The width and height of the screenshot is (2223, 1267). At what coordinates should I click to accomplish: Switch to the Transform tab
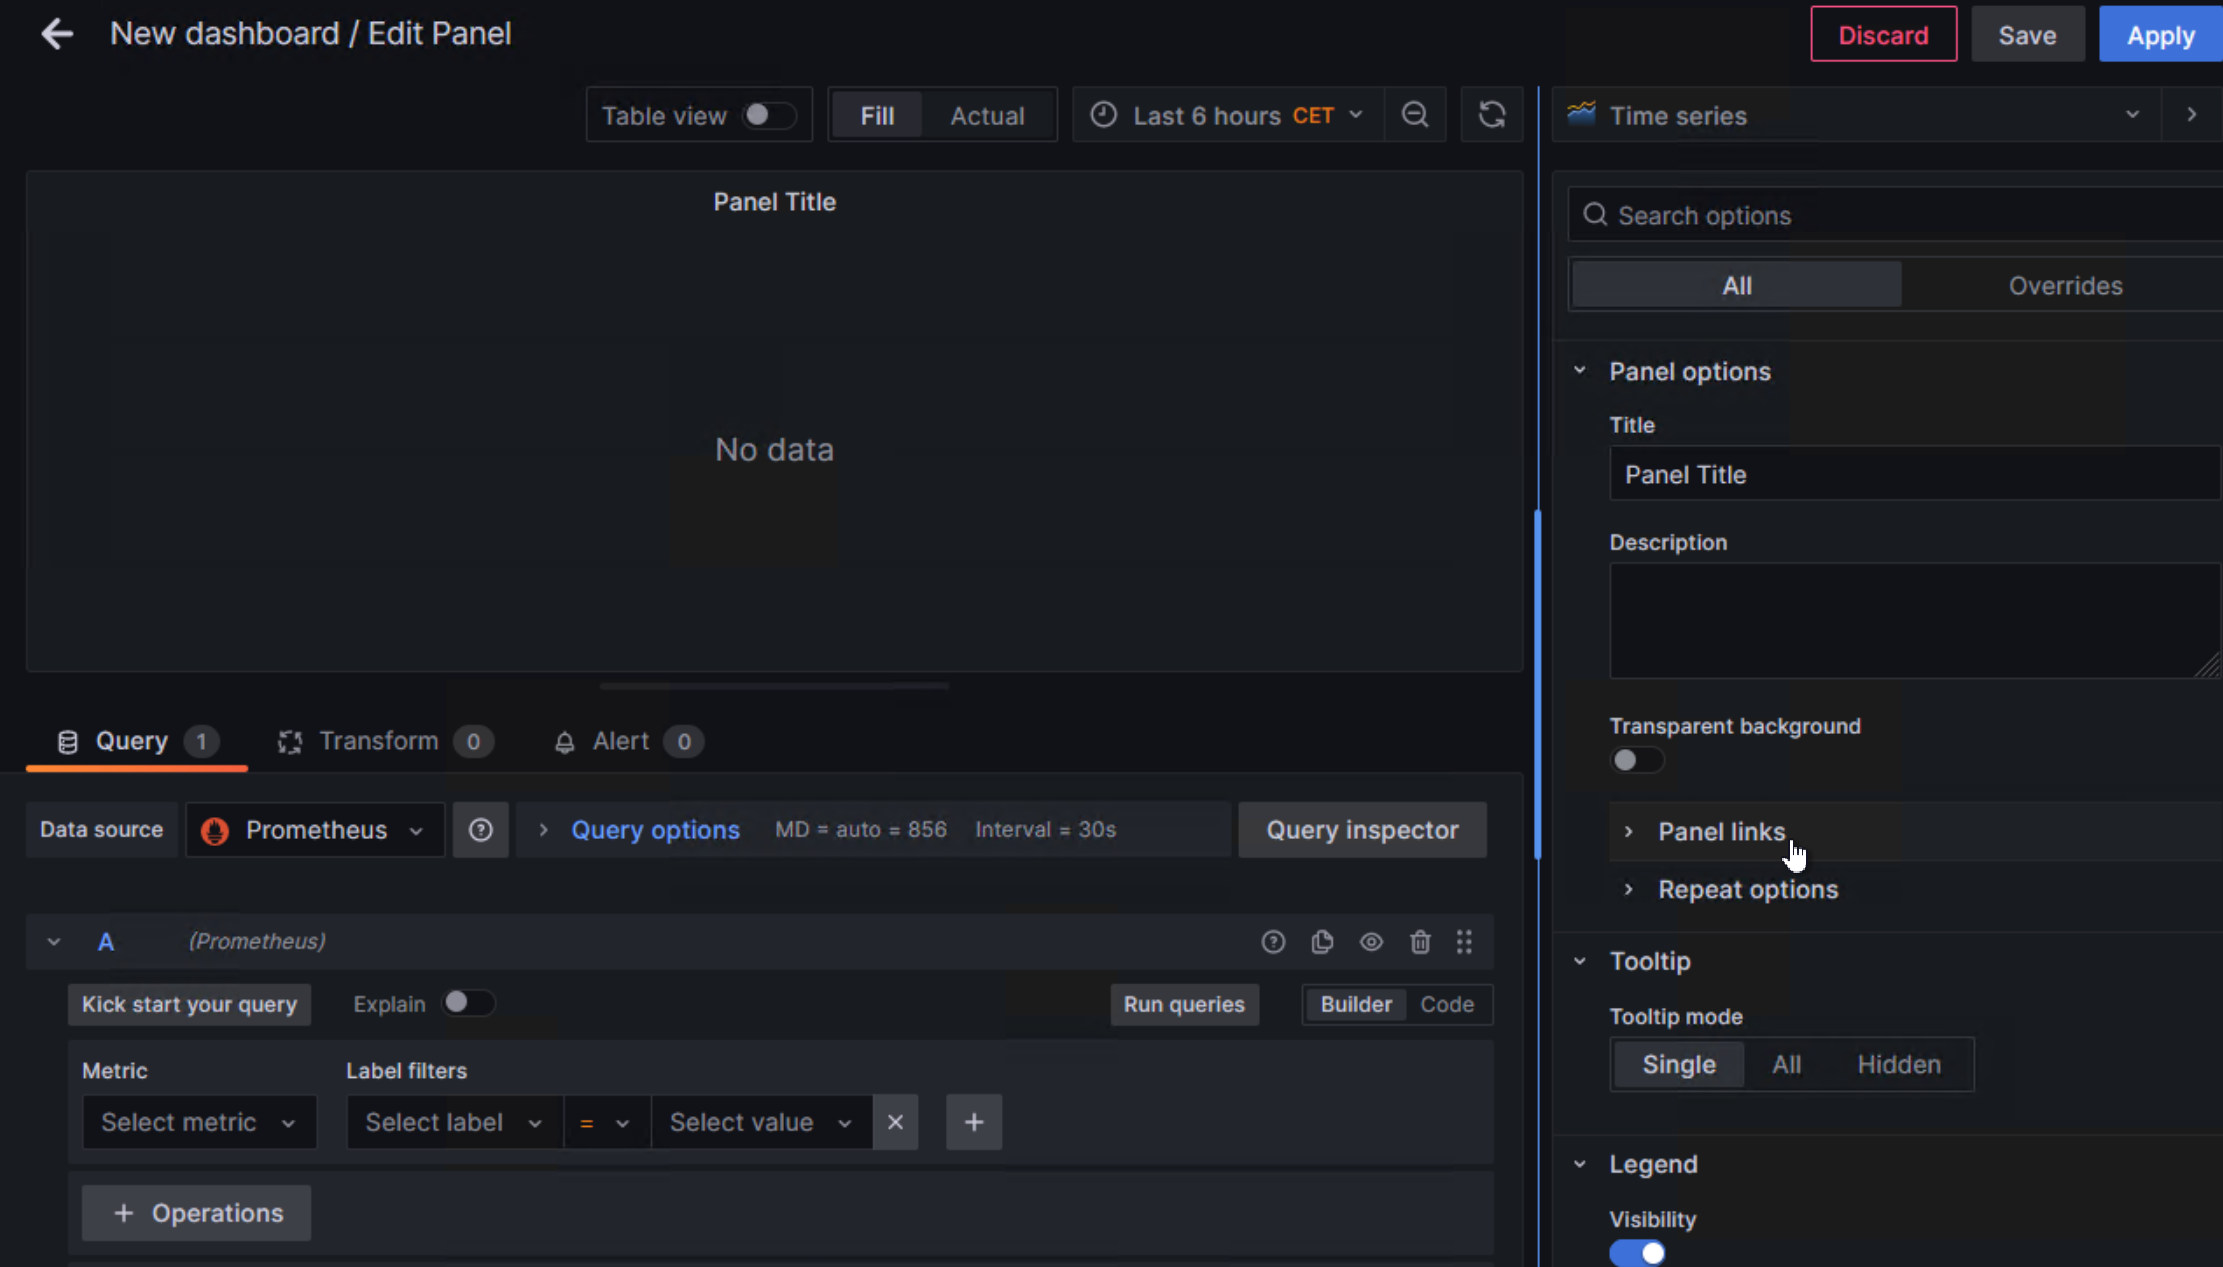378,741
